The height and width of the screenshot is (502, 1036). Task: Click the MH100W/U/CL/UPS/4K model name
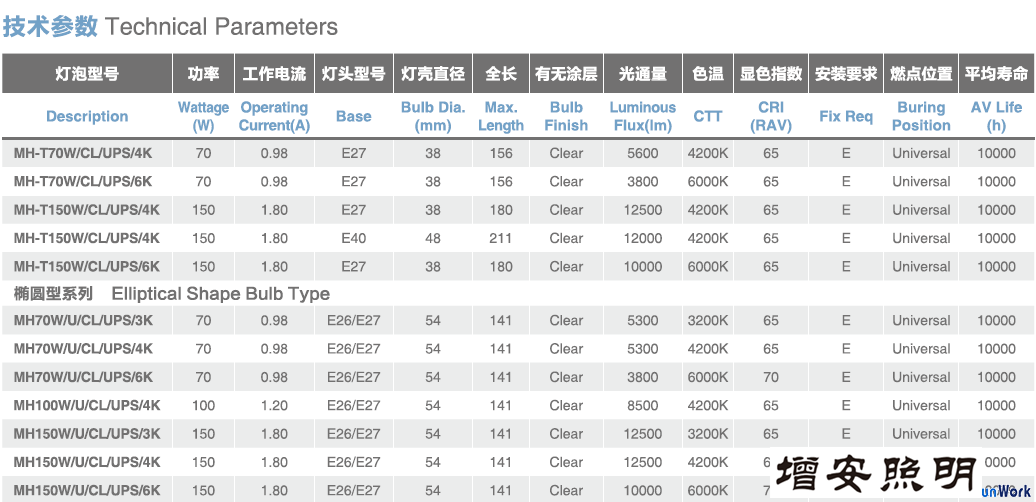[x=87, y=406]
